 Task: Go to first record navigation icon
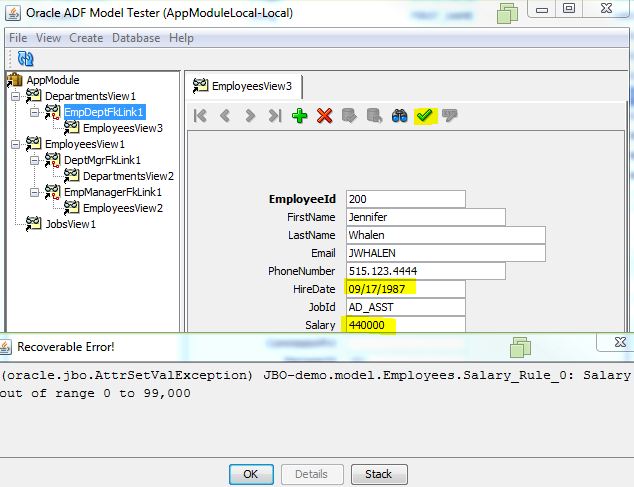click(200, 116)
